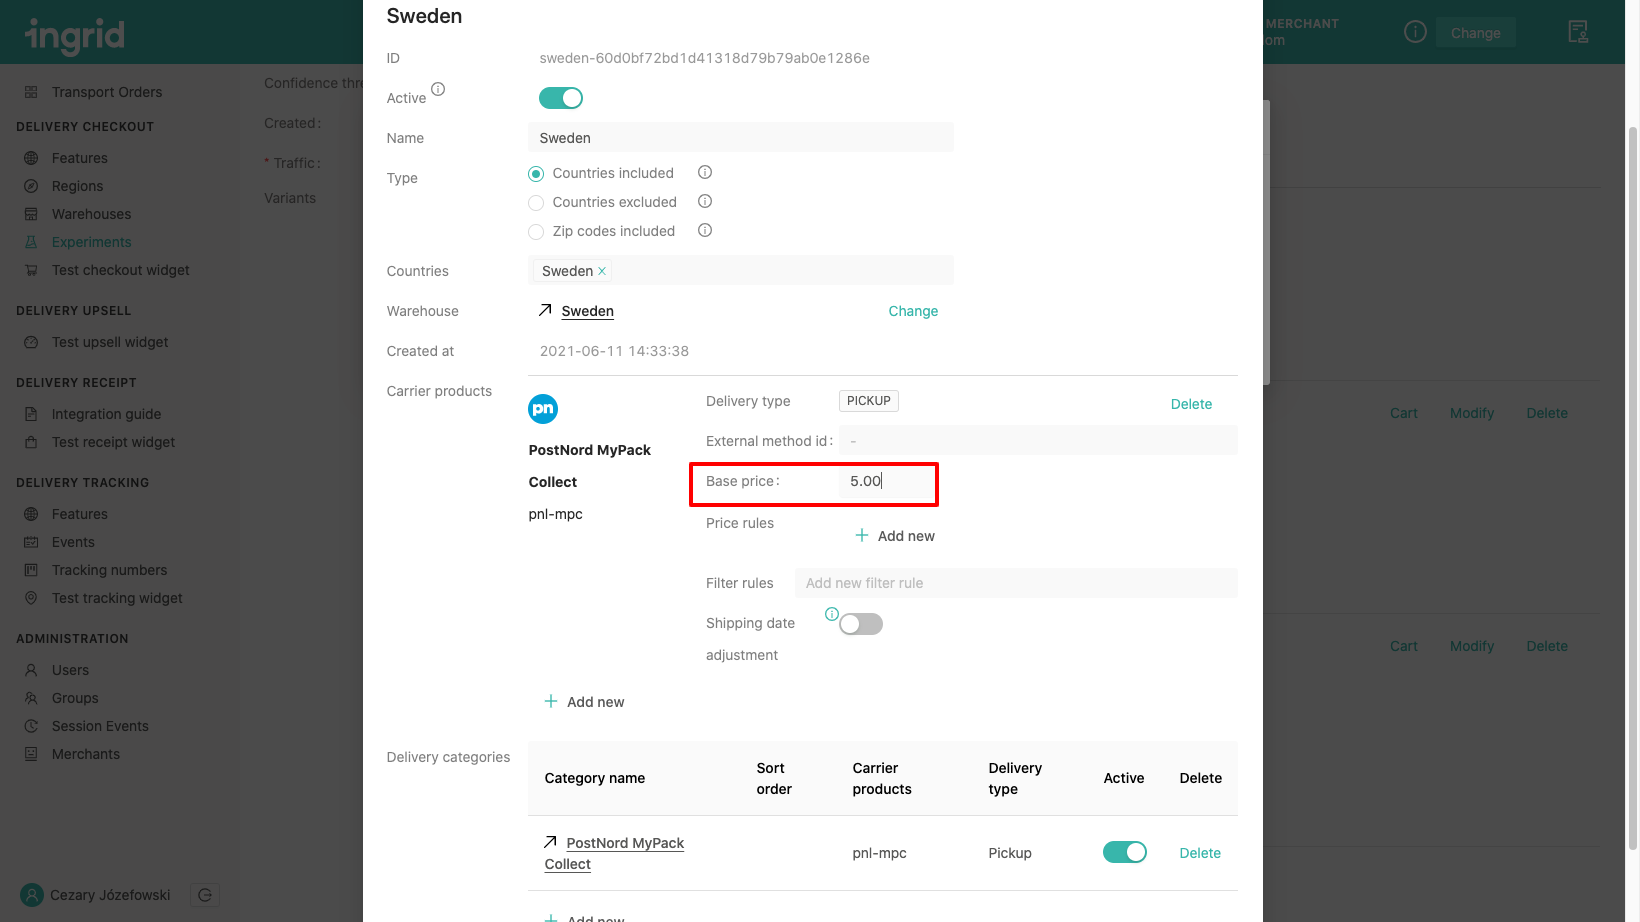The image size is (1640, 922).
Task: Open the Add new filter rule field
Action: 1015,583
